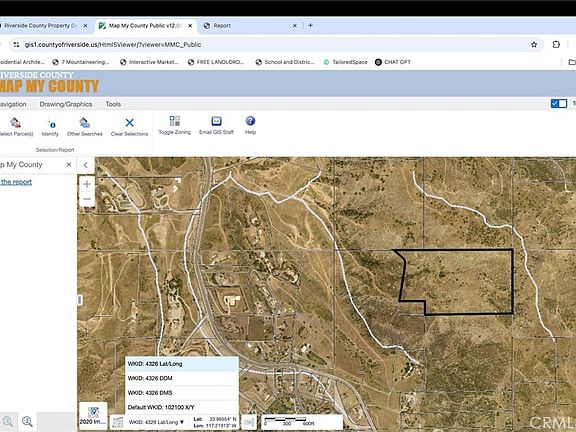Viewport: 576px width, 432px height.
Task: Select WKID: 4326 Lat/Long option
Action: pyautogui.click(x=182, y=364)
